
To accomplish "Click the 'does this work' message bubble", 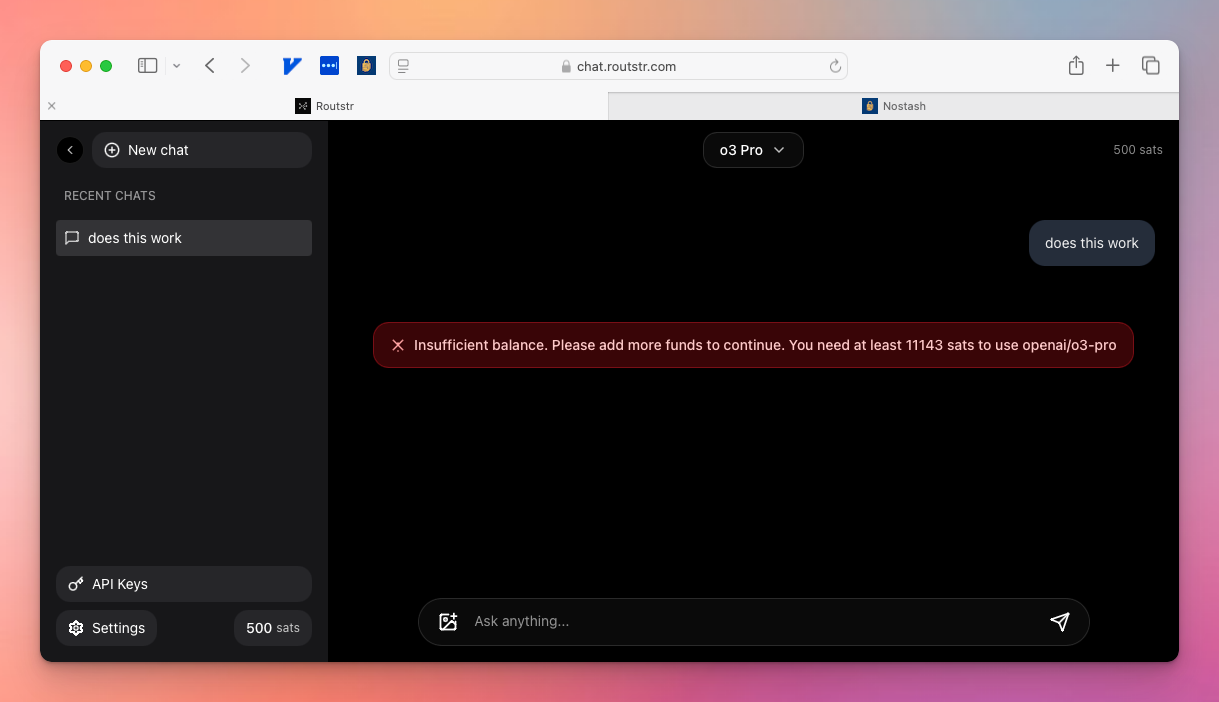I will pyautogui.click(x=1092, y=243).
